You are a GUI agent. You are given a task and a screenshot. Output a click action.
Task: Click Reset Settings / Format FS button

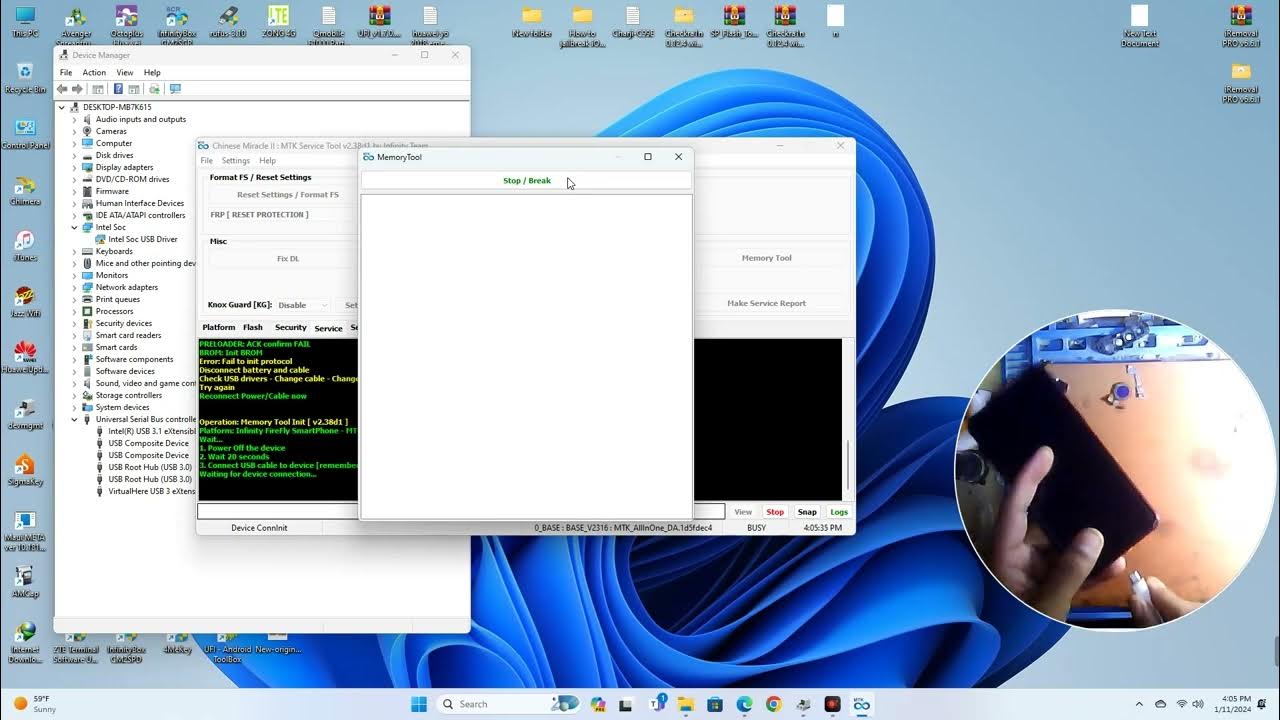pos(288,195)
